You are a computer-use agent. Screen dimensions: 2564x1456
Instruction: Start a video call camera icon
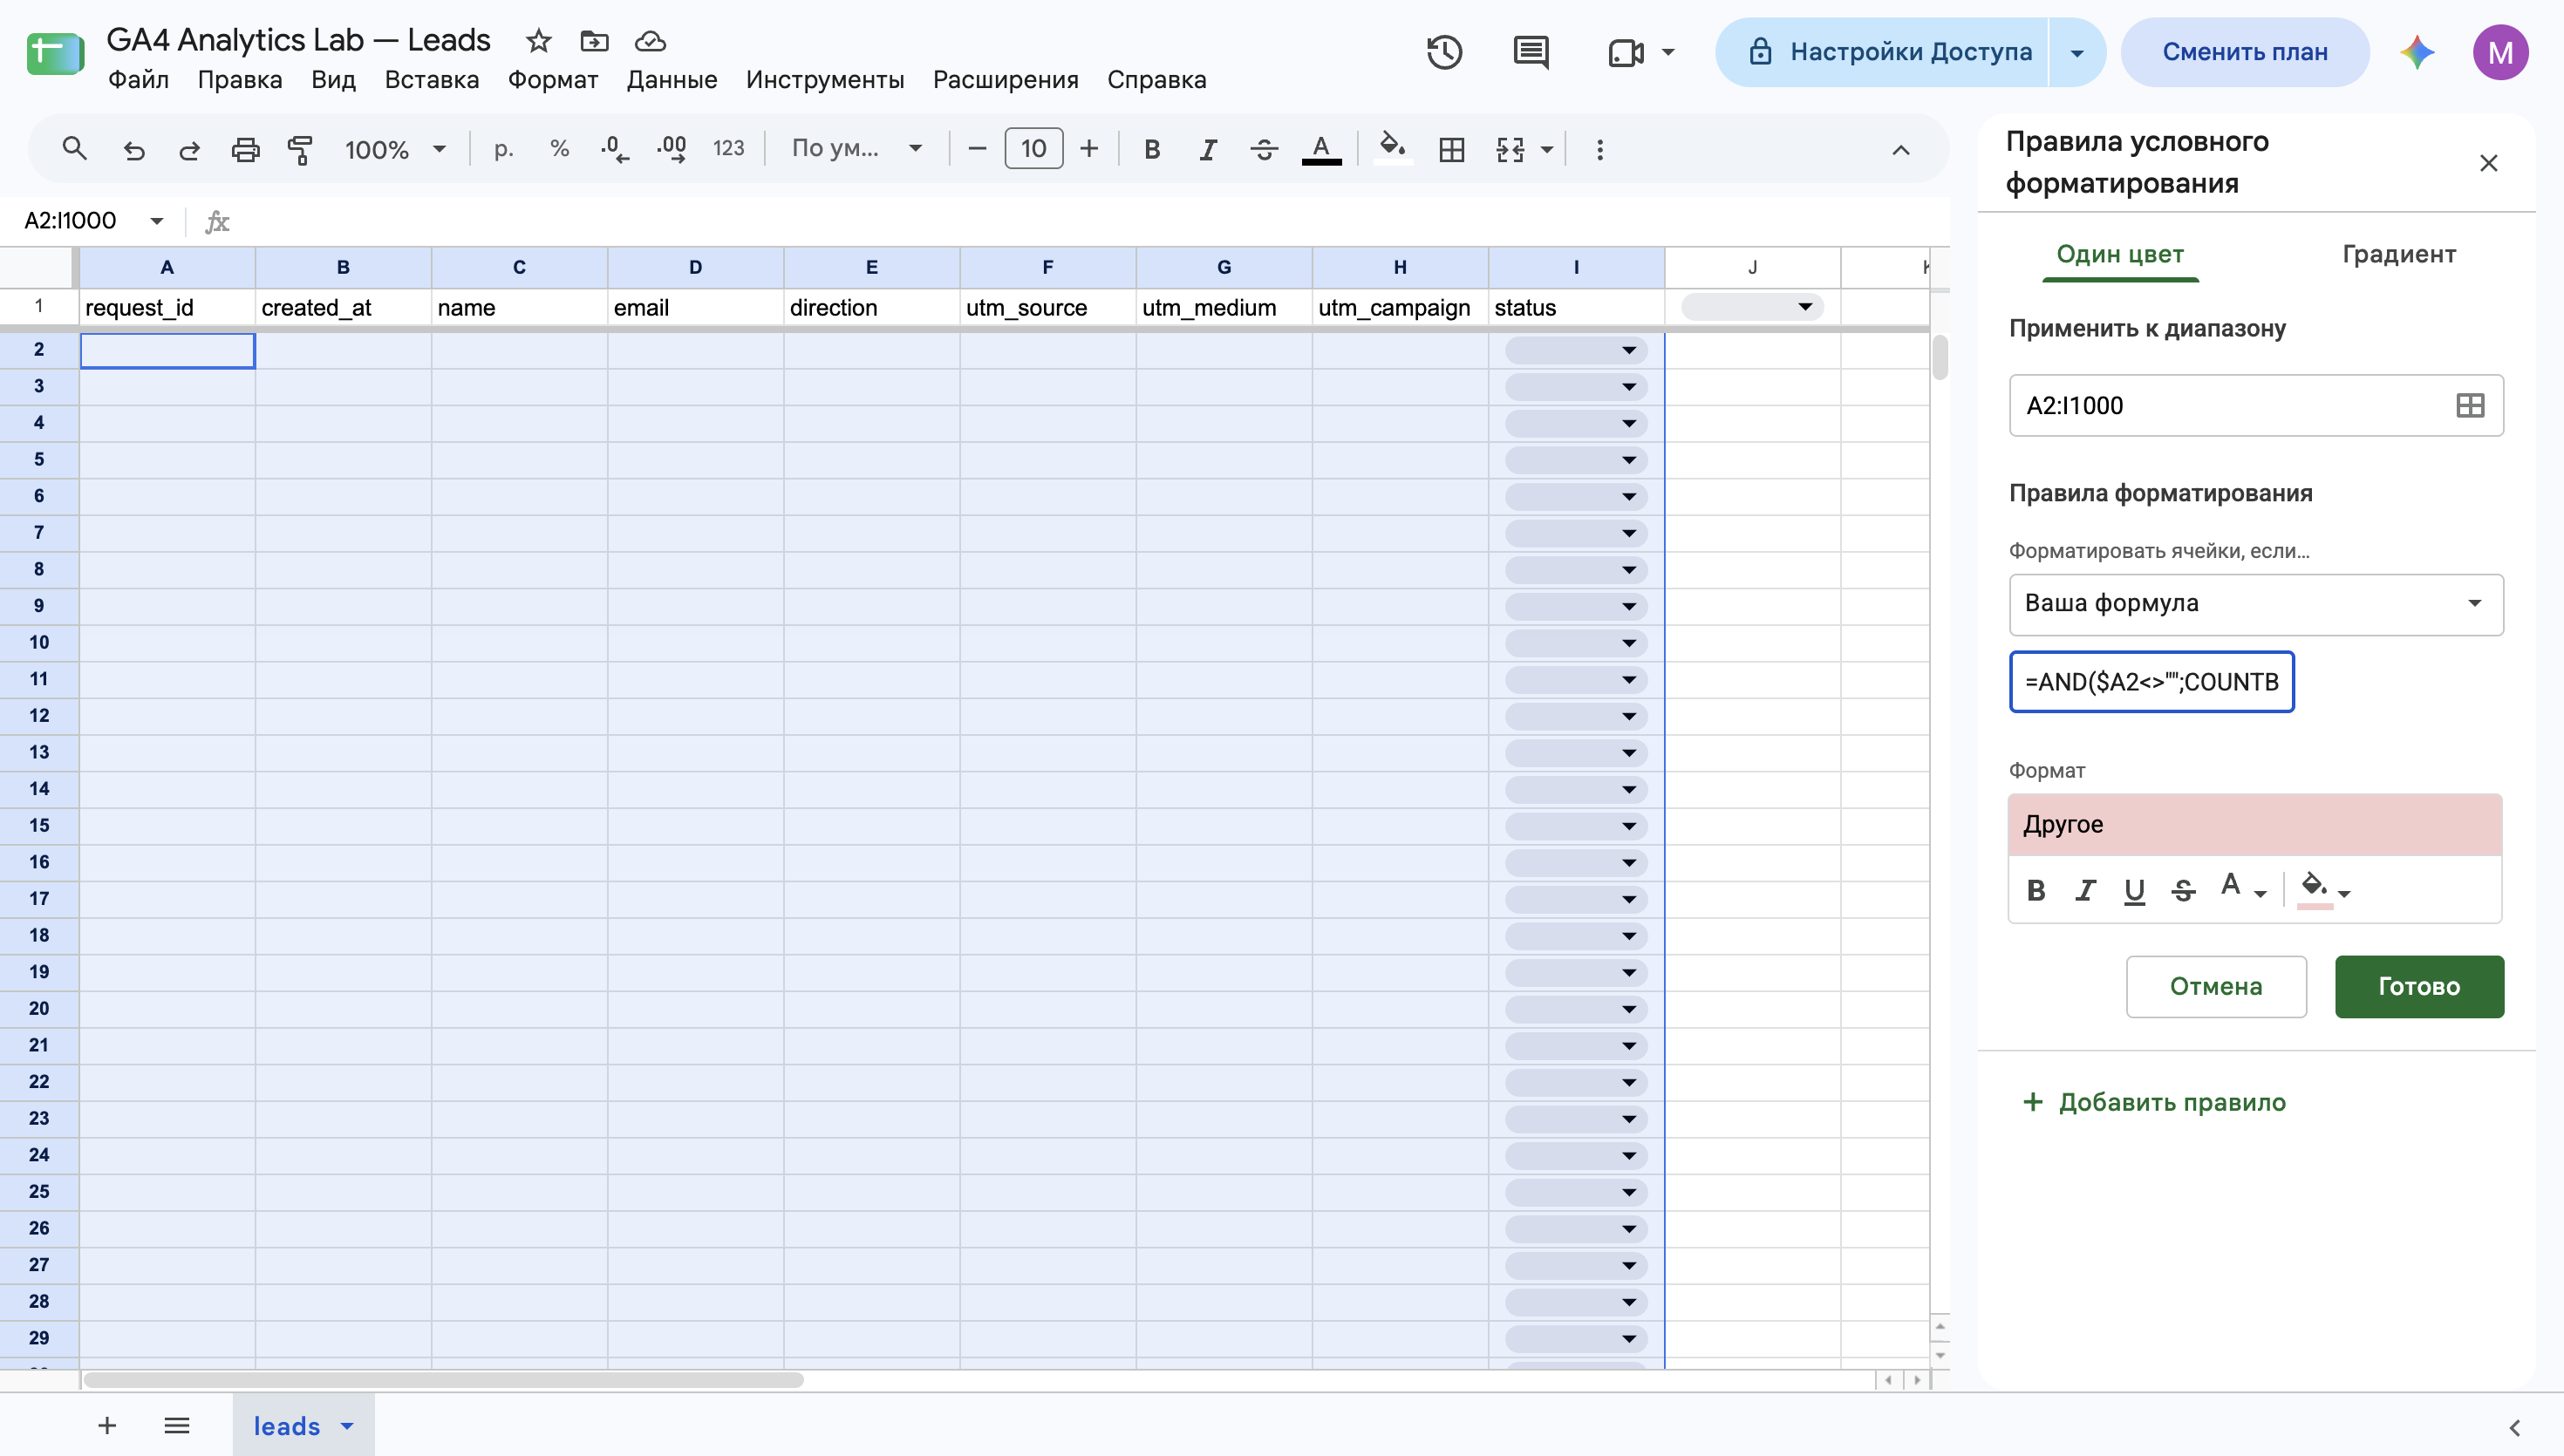(x=1626, y=52)
